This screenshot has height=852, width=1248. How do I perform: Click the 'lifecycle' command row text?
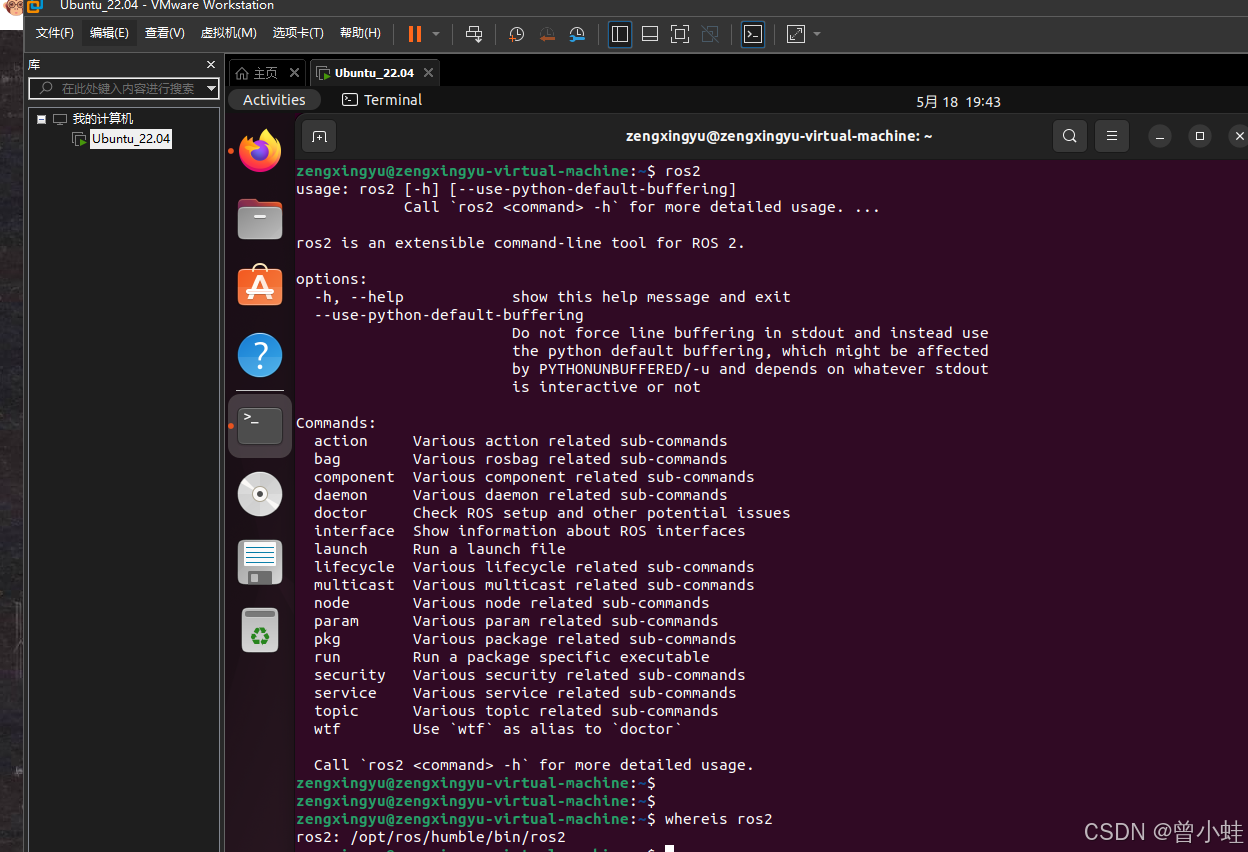click(x=534, y=567)
